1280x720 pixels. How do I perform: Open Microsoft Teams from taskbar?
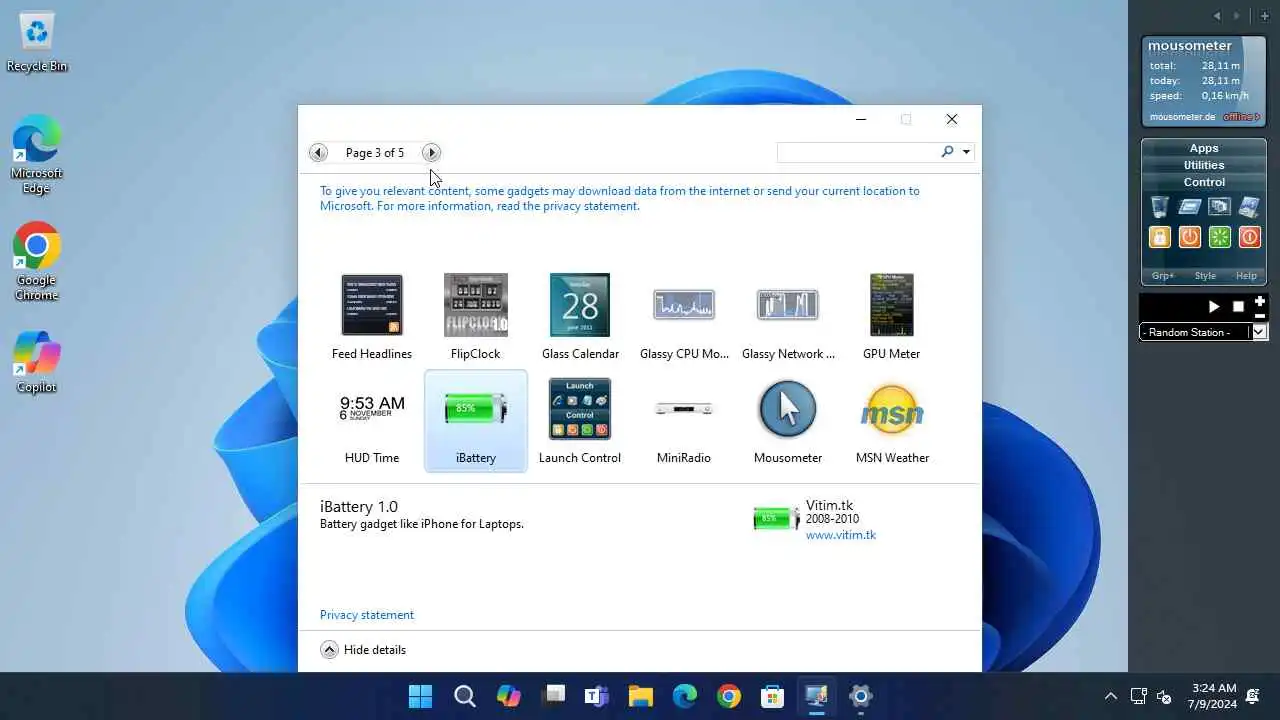tap(597, 696)
